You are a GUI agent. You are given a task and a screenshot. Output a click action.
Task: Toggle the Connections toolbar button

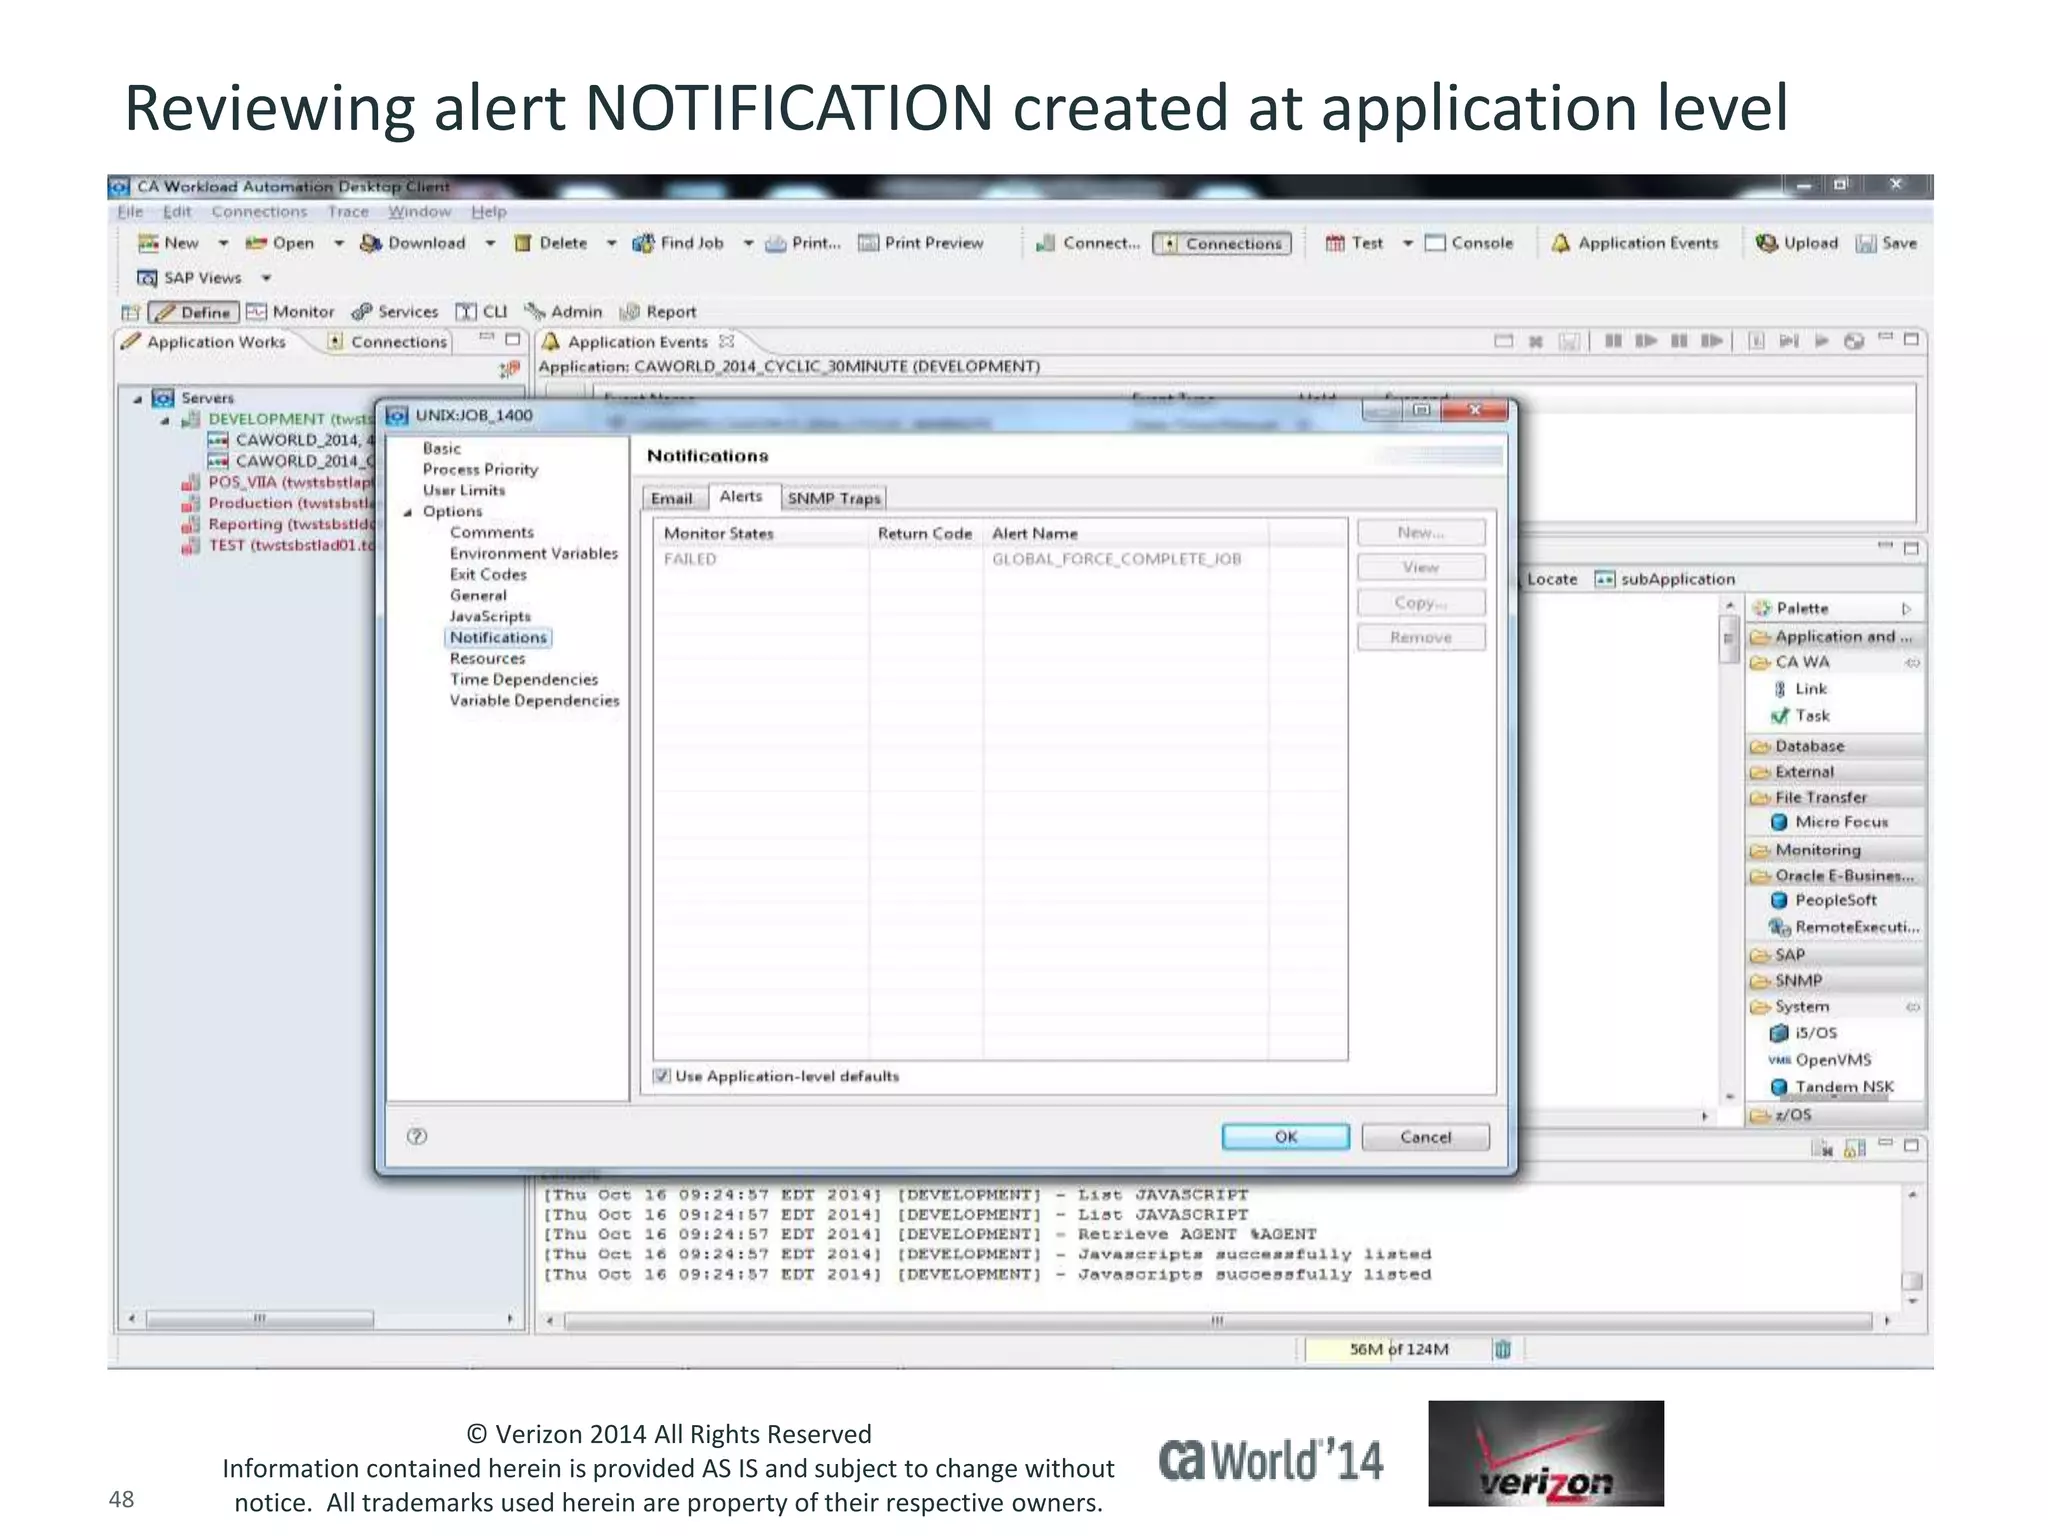point(1221,243)
